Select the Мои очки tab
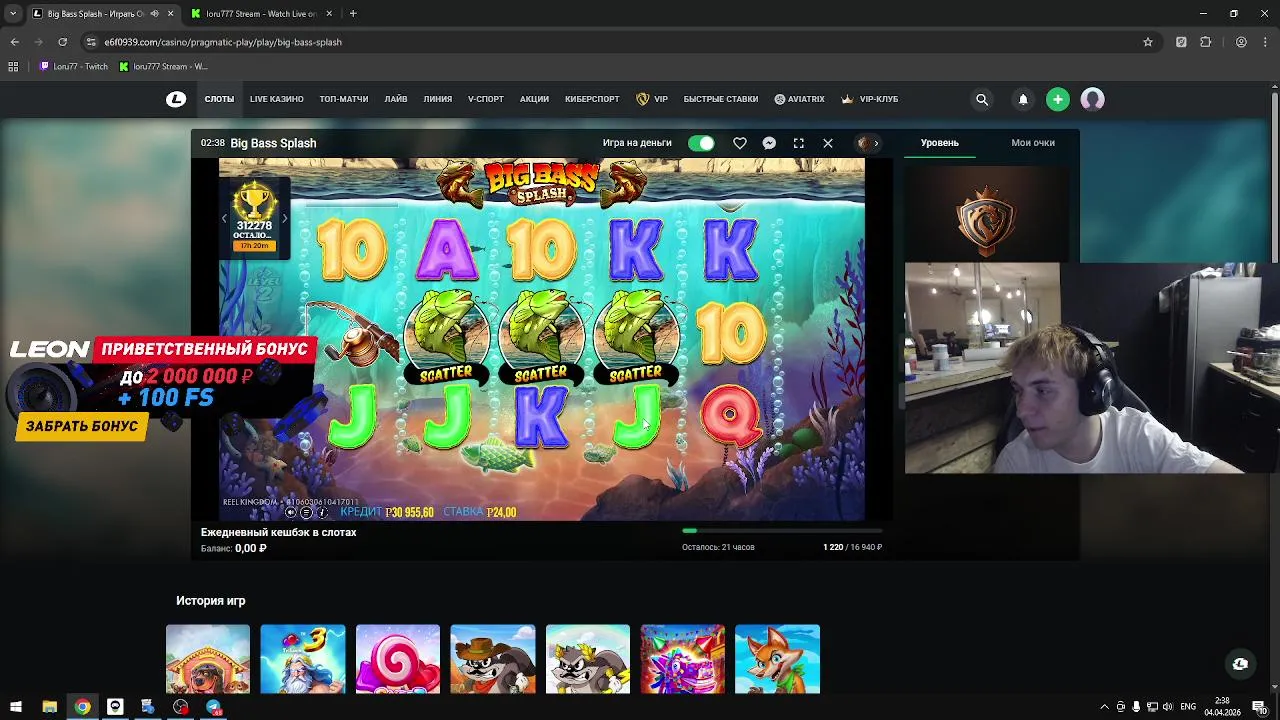Viewport: 1280px width, 720px height. click(1033, 143)
